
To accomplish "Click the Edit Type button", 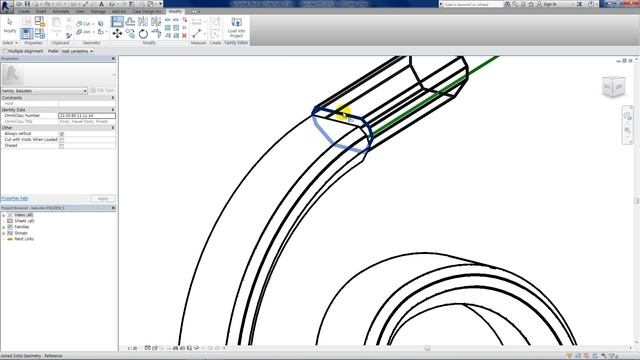I will click(x=102, y=91).
